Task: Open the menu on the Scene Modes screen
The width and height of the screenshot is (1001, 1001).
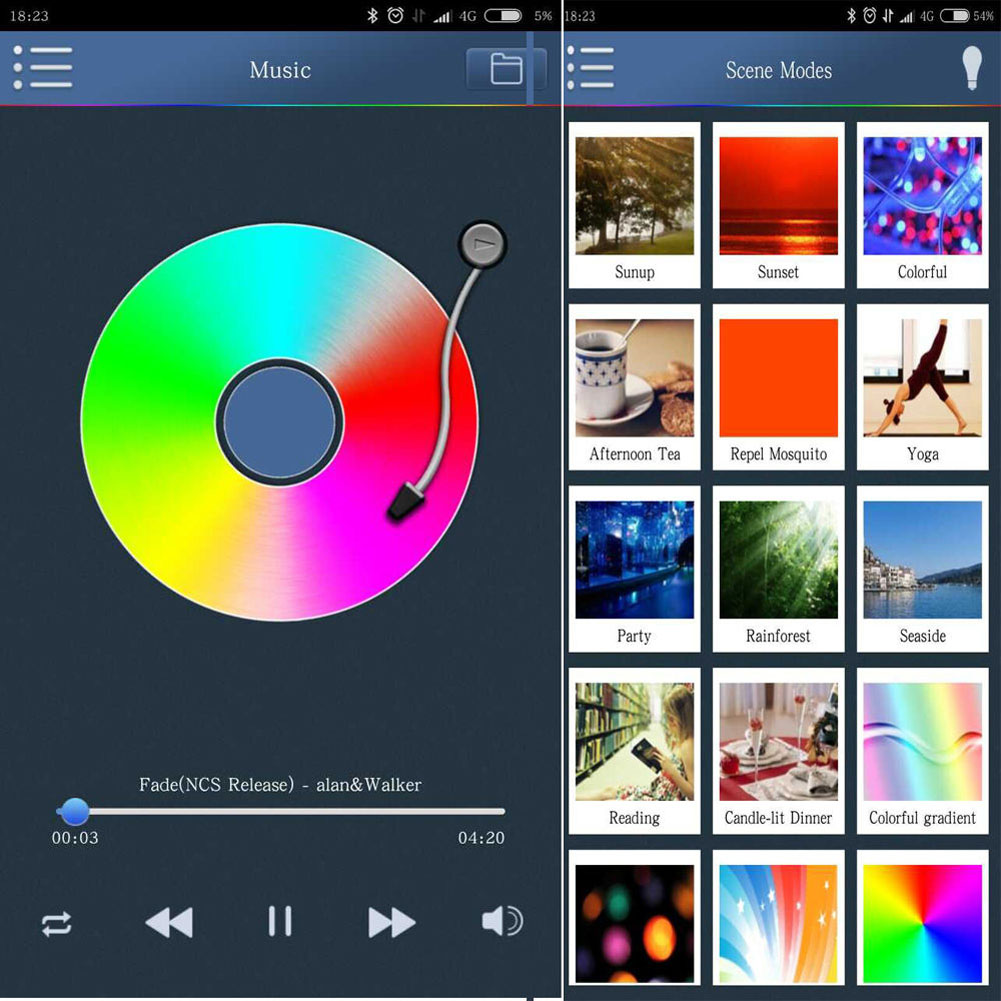Action: coord(590,69)
